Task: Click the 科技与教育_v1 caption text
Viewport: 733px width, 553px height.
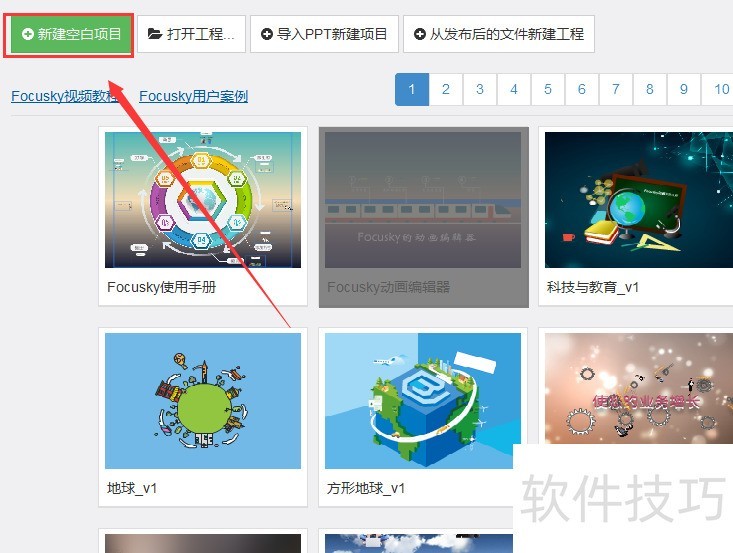Action: point(593,287)
